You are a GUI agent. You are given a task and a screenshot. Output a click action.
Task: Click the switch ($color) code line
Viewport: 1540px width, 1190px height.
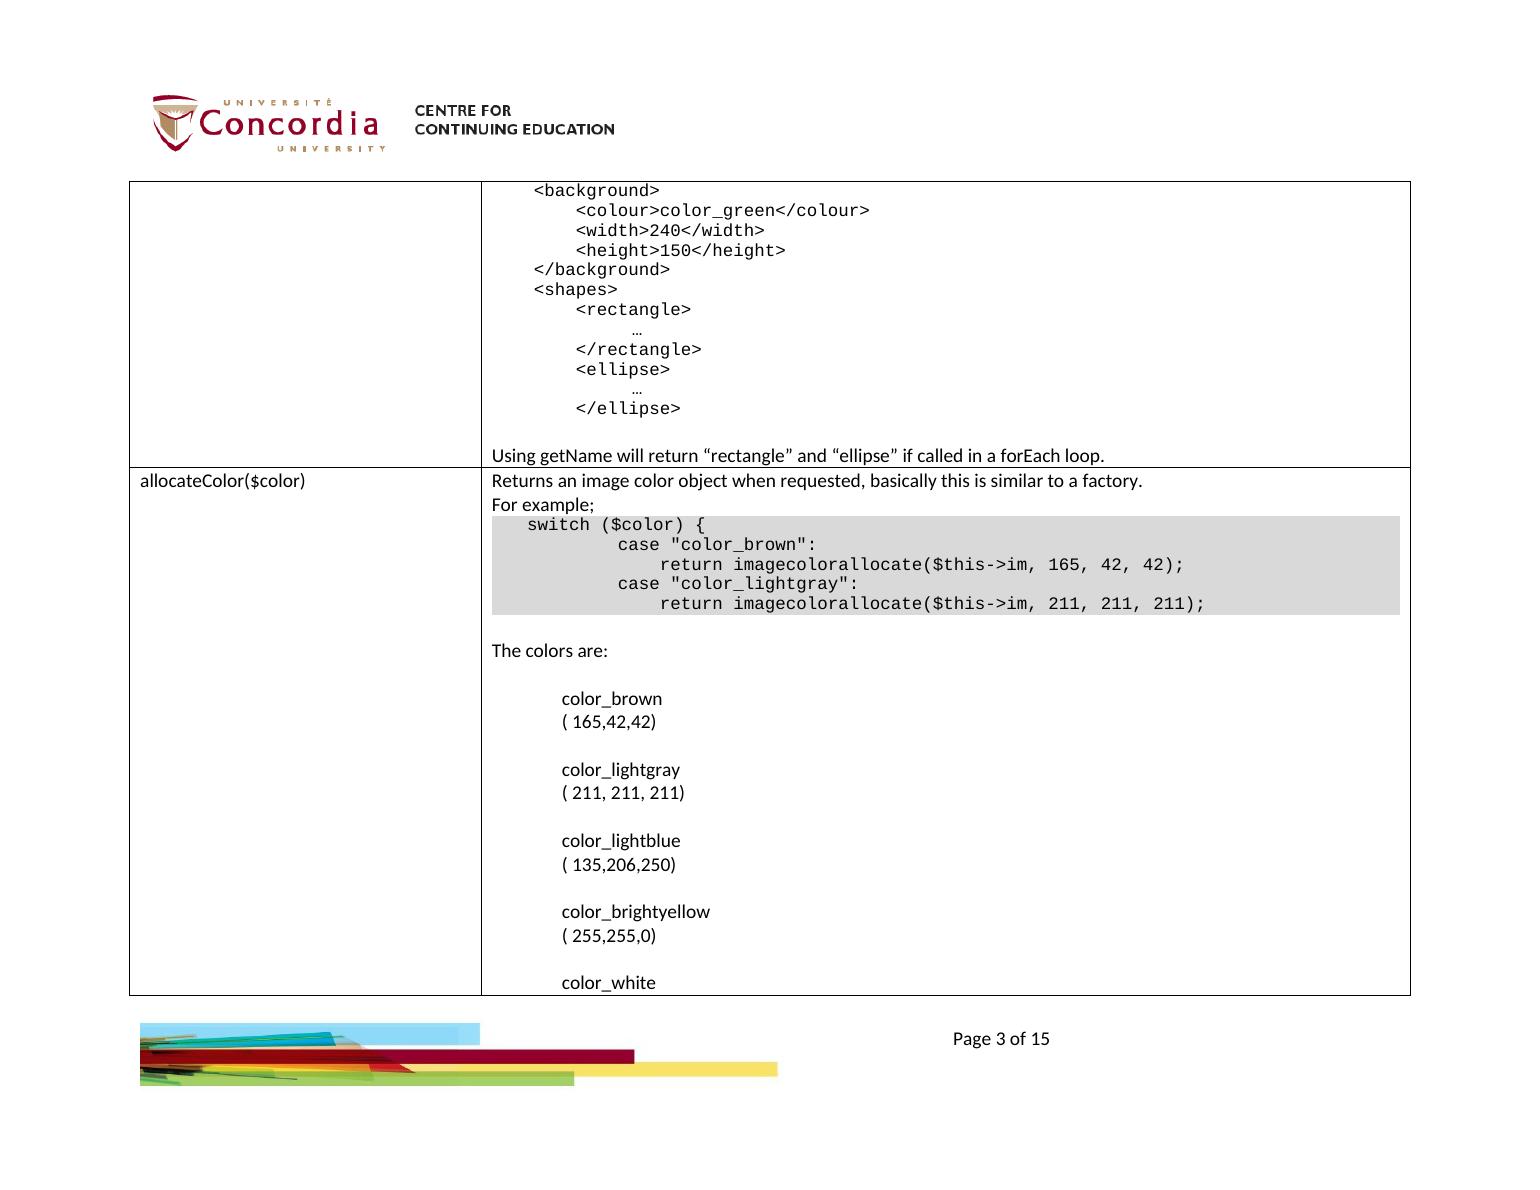(615, 525)
